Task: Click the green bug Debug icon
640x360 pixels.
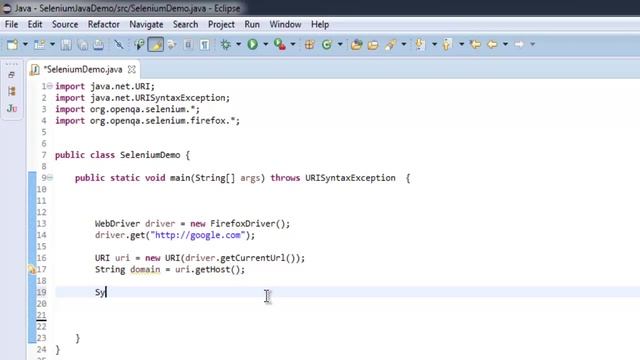Action: point(225,44)
